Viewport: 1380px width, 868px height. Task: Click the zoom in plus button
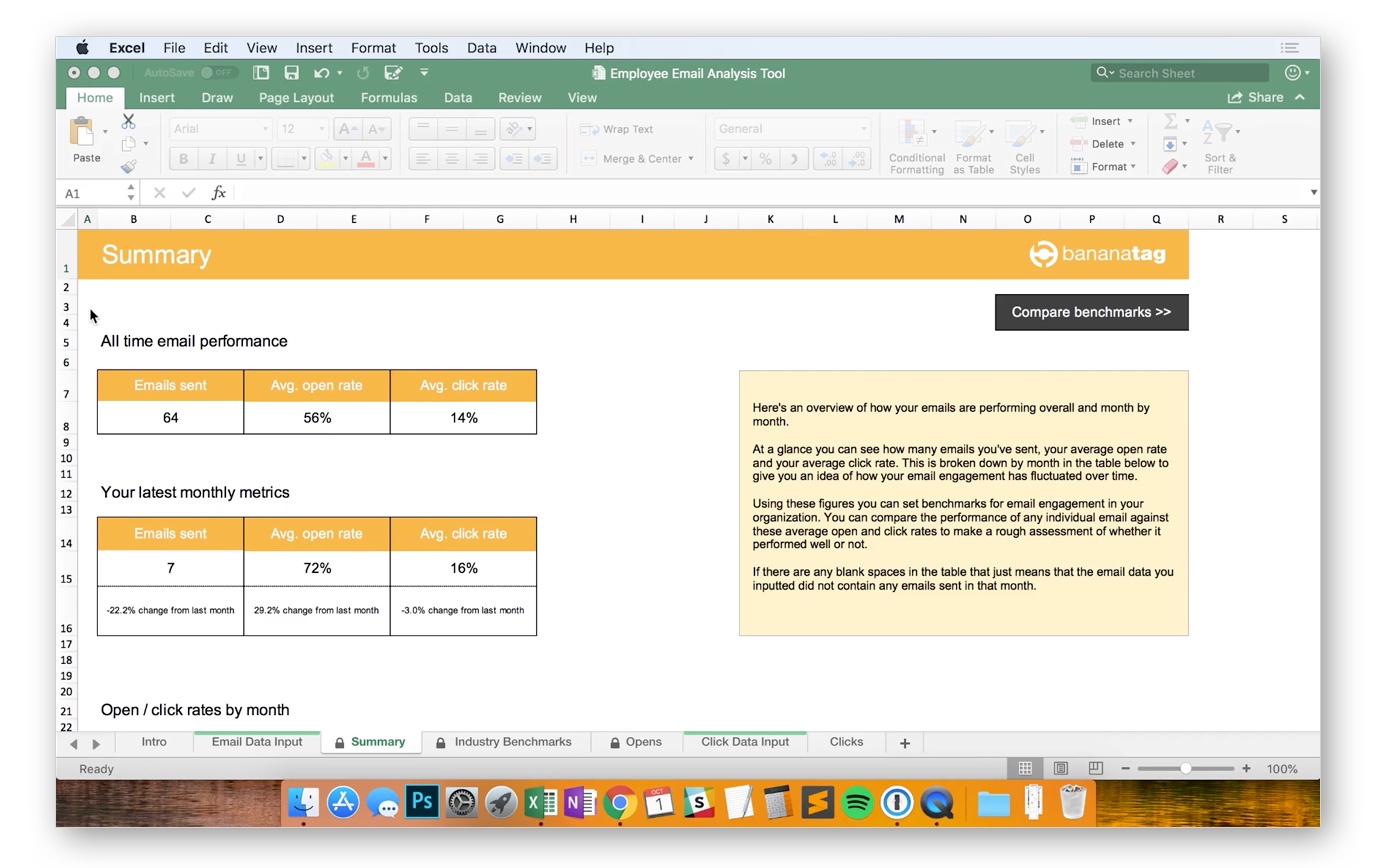[x=1246, y=768]
